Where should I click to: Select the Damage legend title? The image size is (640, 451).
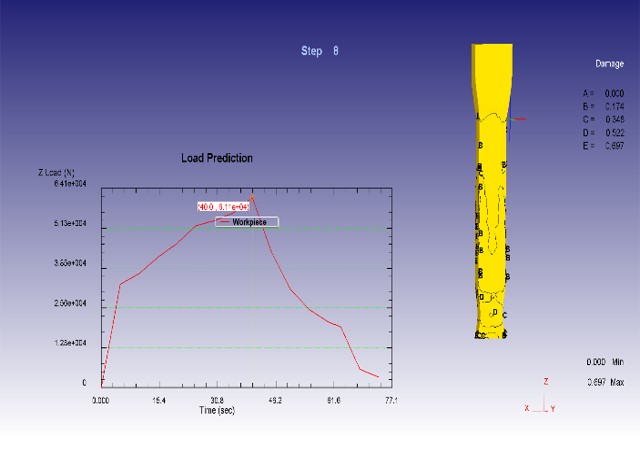click(609, 63)
